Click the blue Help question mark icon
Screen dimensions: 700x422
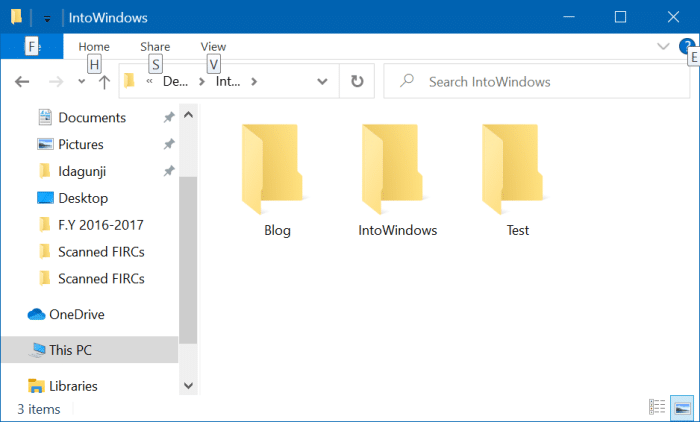(687, 46)
